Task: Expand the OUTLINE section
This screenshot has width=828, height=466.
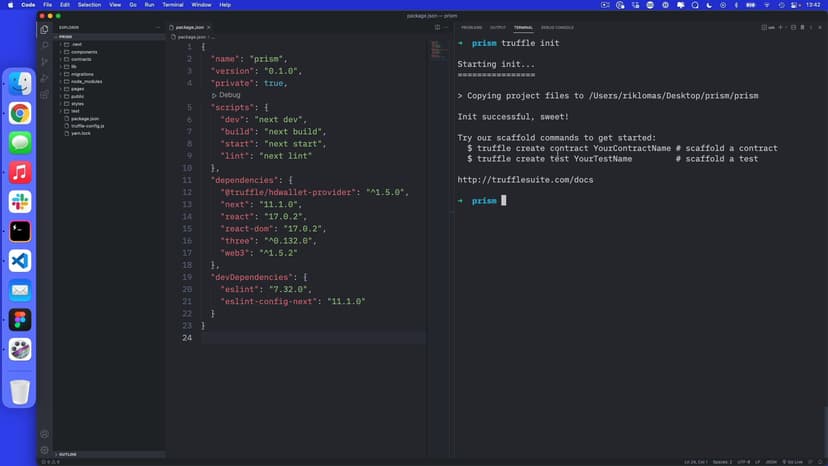Action: click(68, 455)
